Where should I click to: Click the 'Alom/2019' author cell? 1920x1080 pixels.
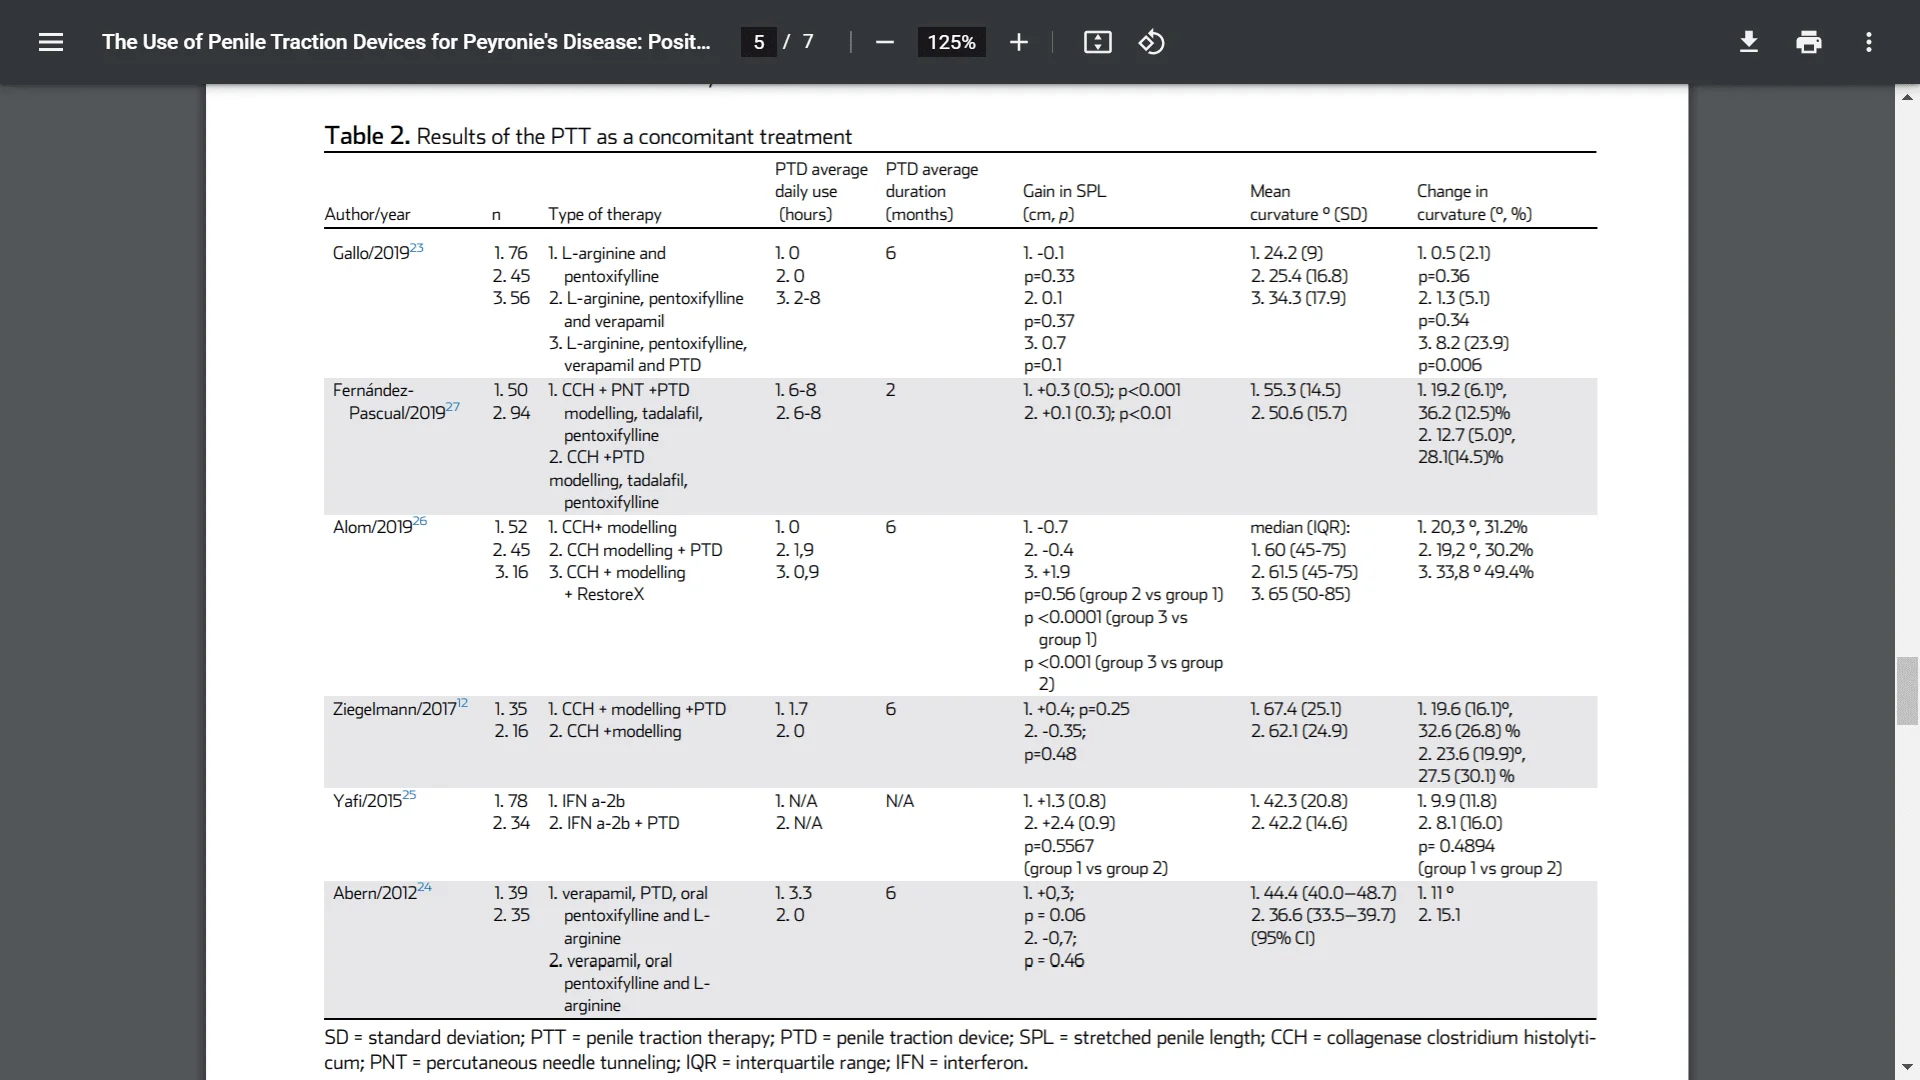pos(373,527)
